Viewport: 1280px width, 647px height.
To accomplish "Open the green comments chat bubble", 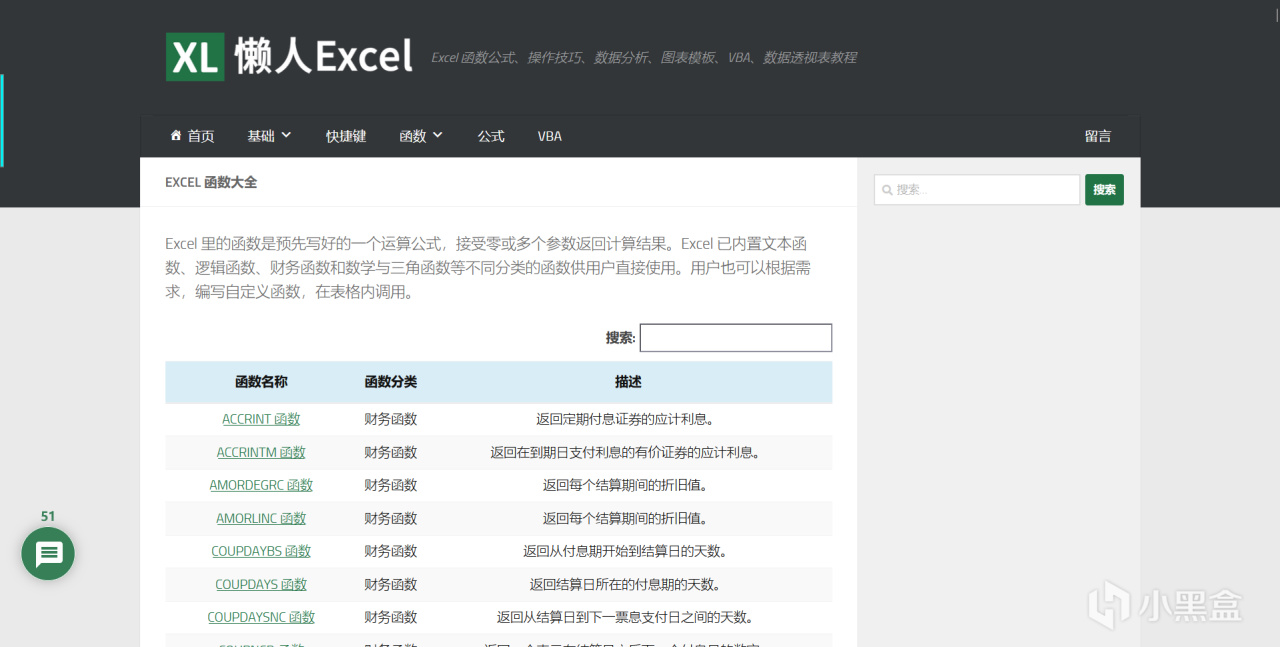I will click(48, 553).
